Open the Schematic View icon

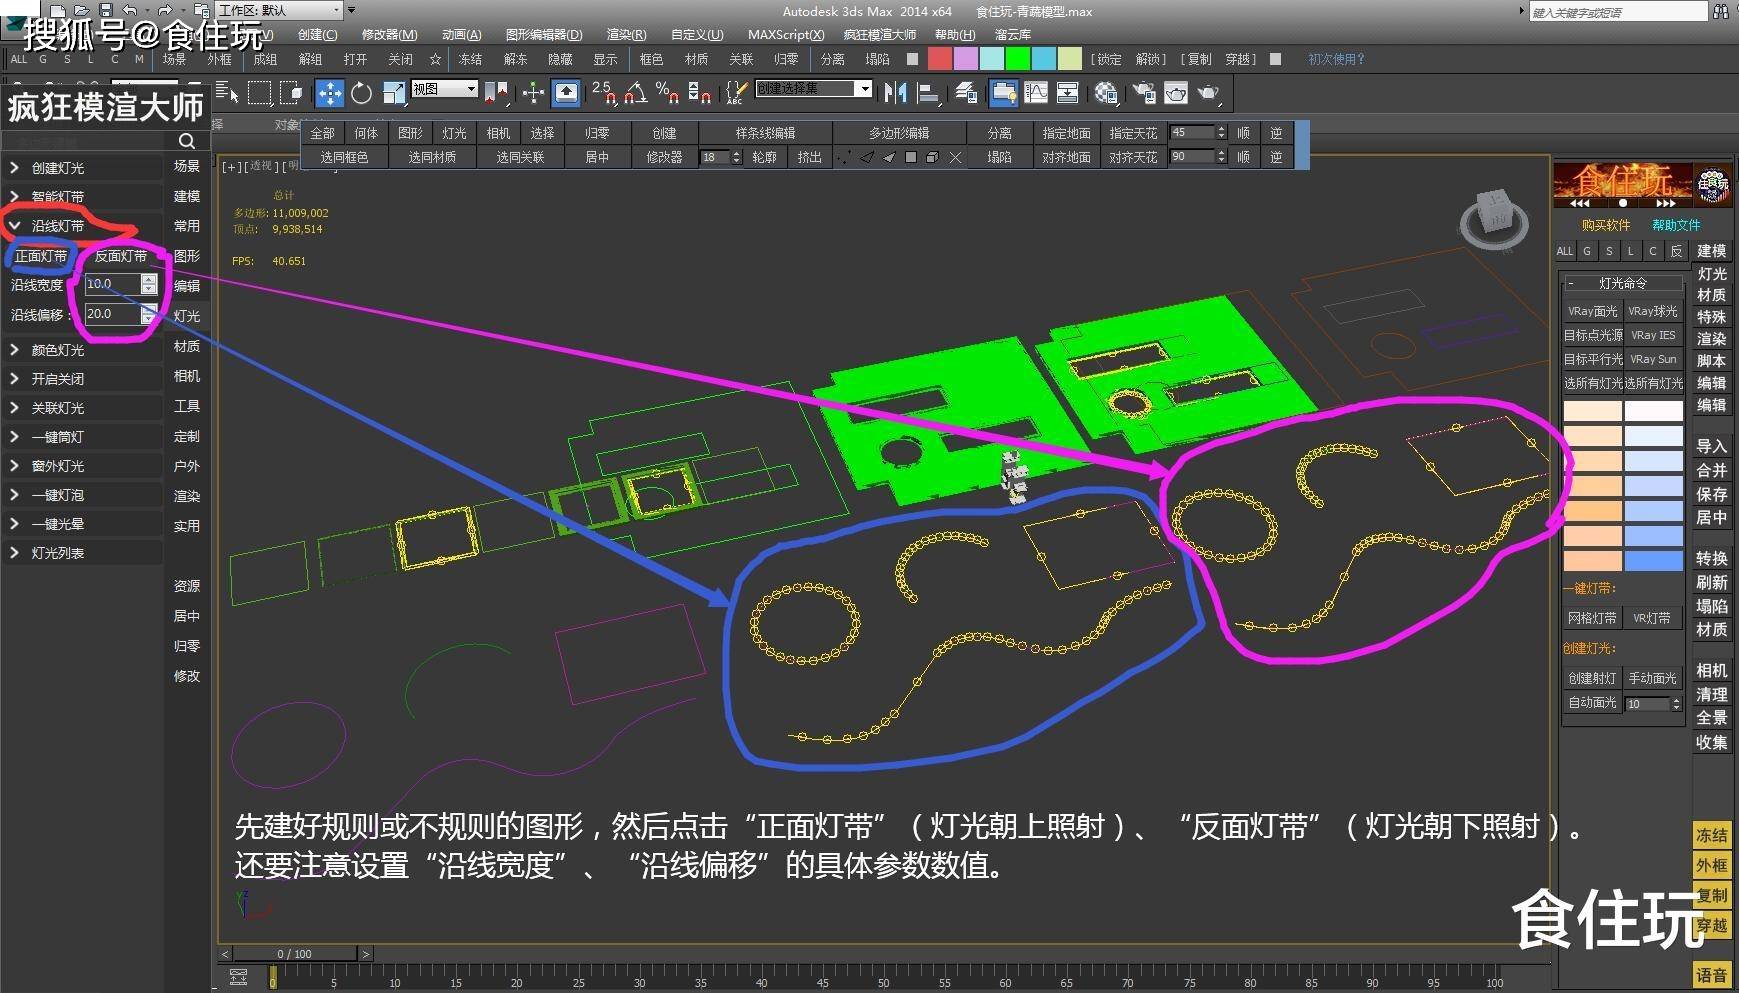pyautogui.click(x=1068, y=93)
